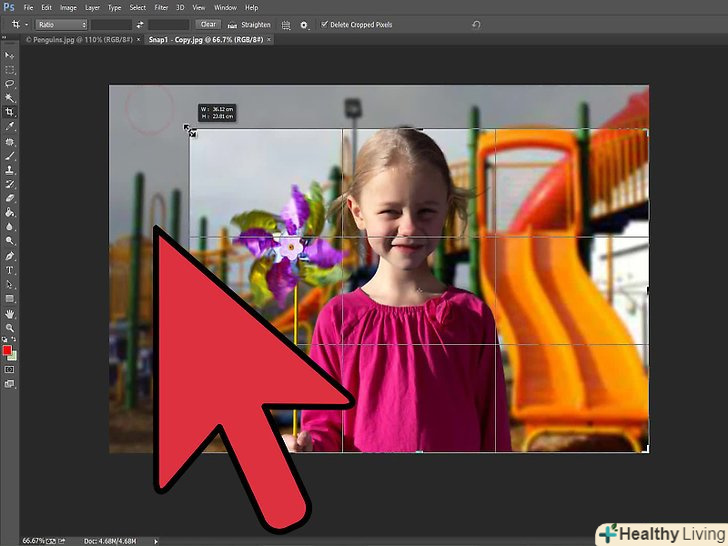728x546 pixels.
Task: Click the red foreground color swatch
Action: click(x=7, y=349)
